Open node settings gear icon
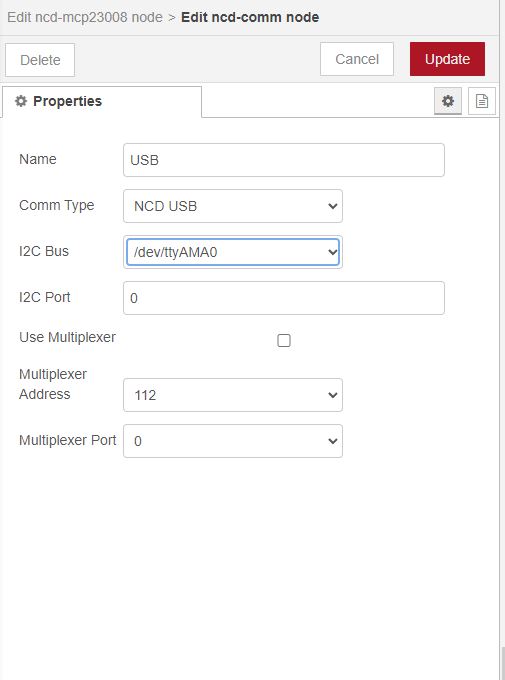Image resolution: width=505 pixels, height=680 pixels. click(448, 101)
